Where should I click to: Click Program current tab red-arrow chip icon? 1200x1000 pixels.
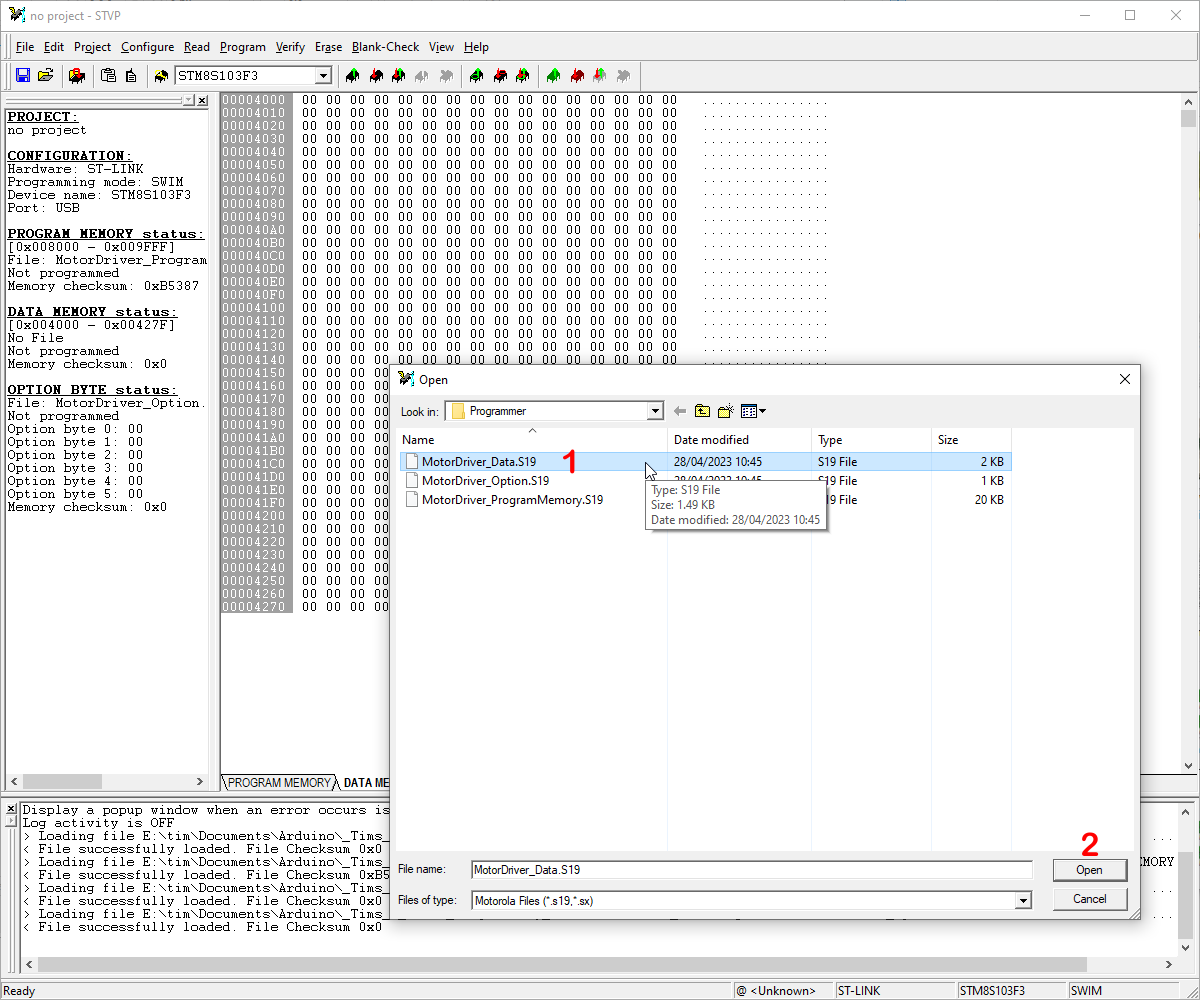pos(375,76)
